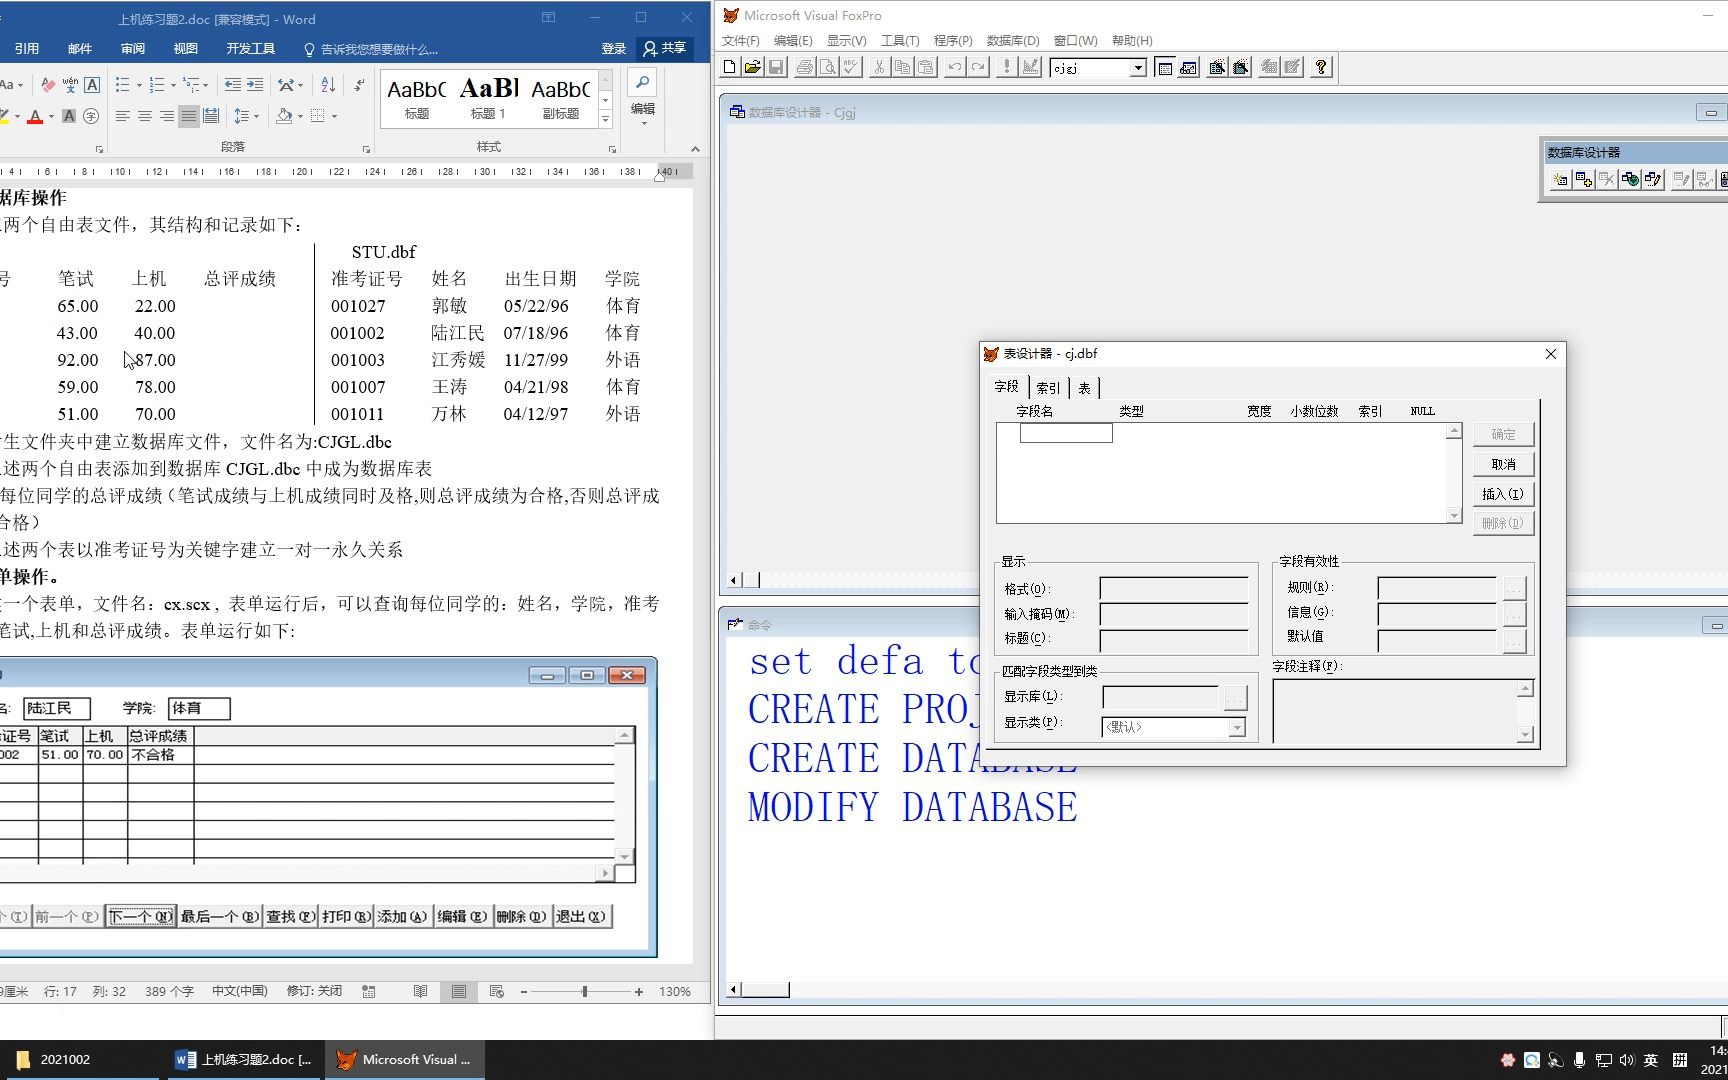Expand the Numbering list dropdown arrow in Word
Image resolution: width=1728 pixels, height=1080 pixels.
pyautogui.click(x=173, y=85)
